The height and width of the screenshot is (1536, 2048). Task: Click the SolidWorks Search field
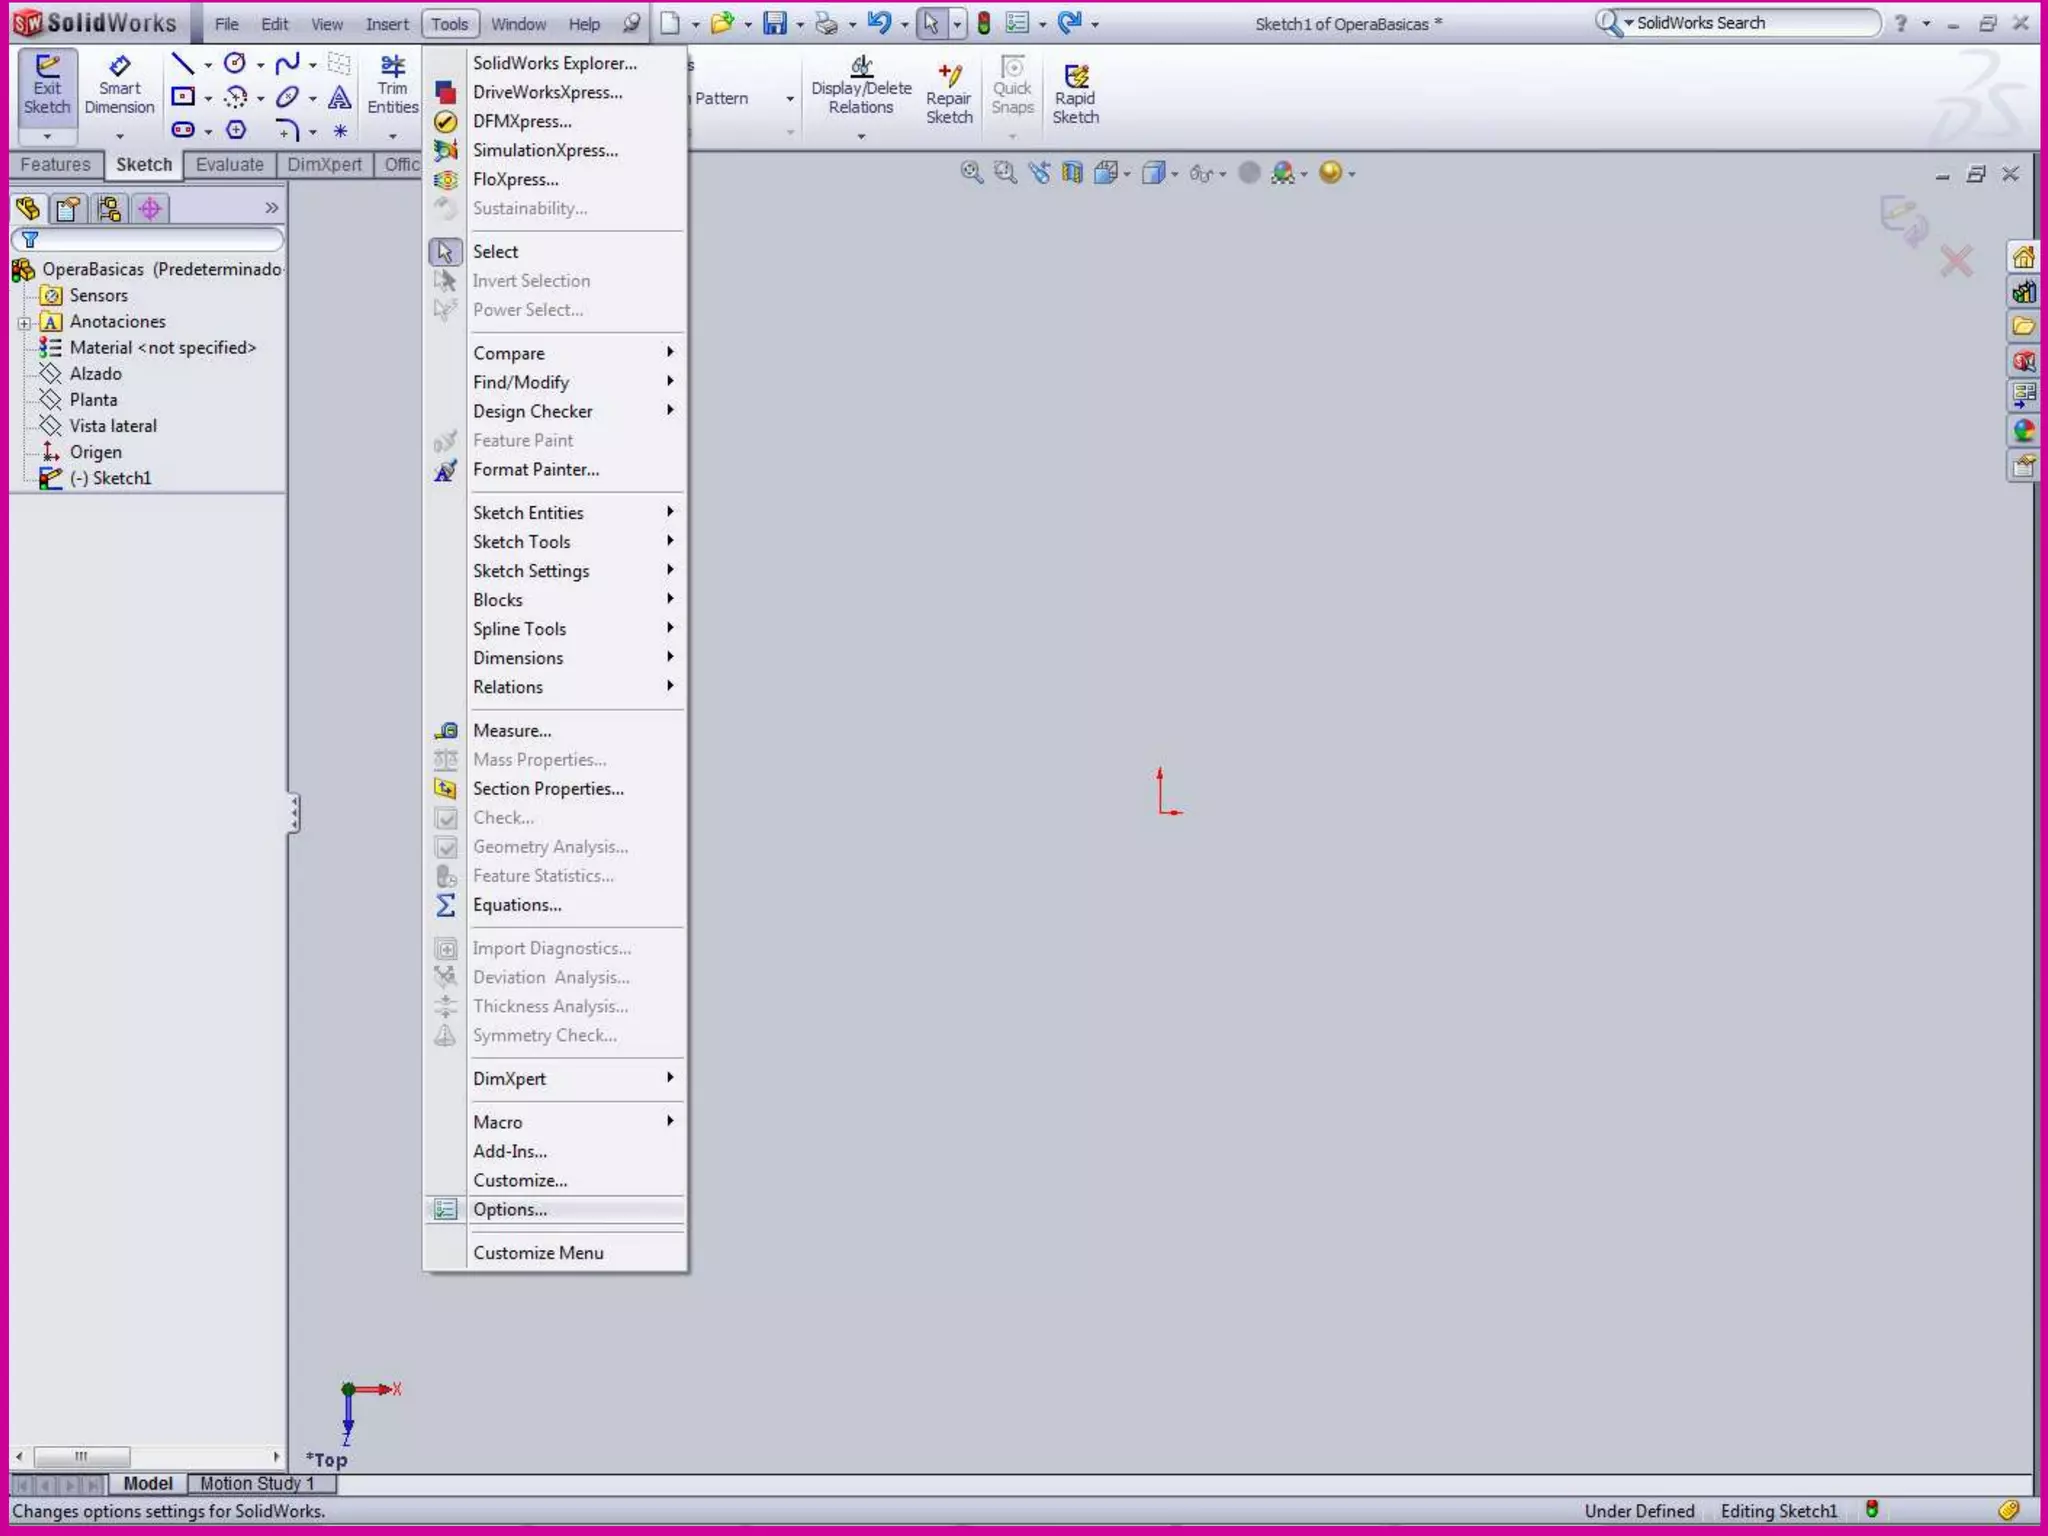[x=1752, y=23]
